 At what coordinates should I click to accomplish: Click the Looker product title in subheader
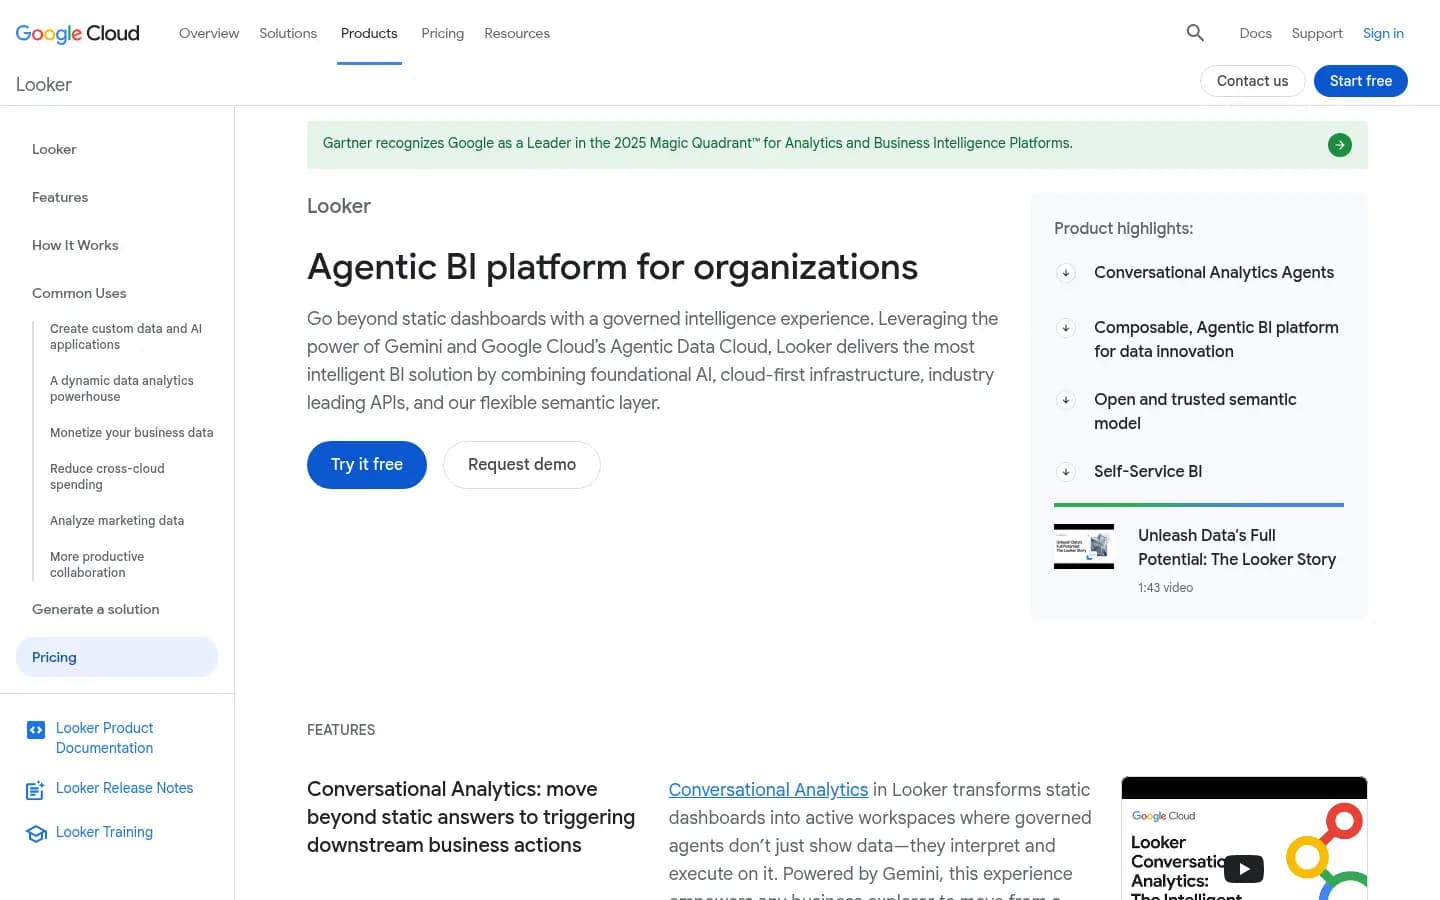tap(44, 84)
